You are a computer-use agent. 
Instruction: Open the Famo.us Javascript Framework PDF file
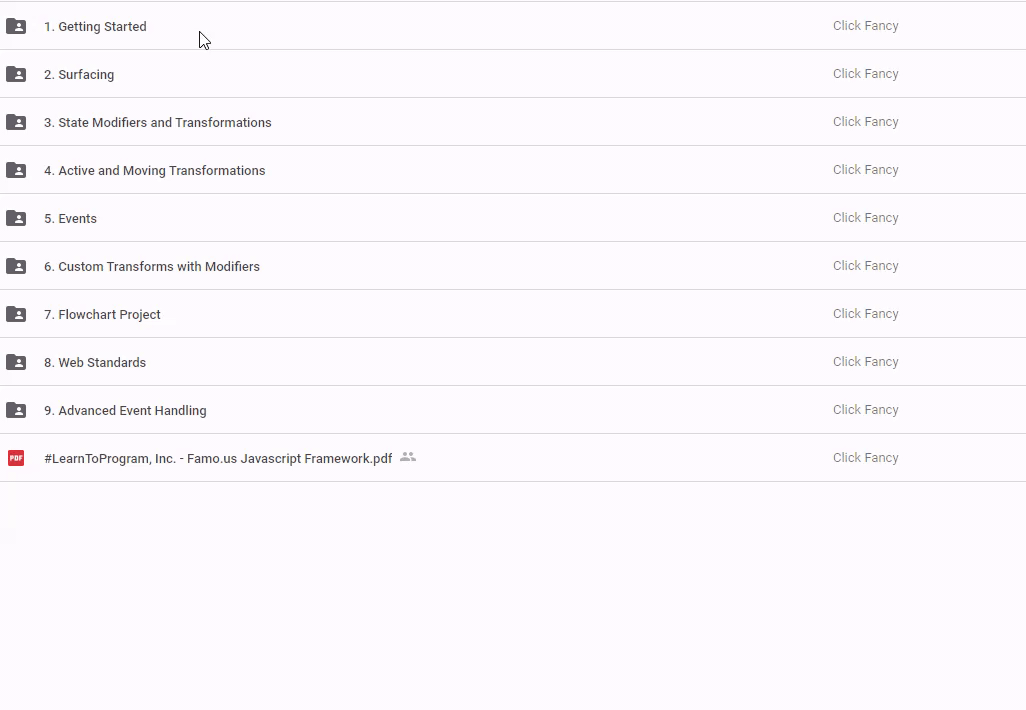pyautogui.click(x=218, y=459)
